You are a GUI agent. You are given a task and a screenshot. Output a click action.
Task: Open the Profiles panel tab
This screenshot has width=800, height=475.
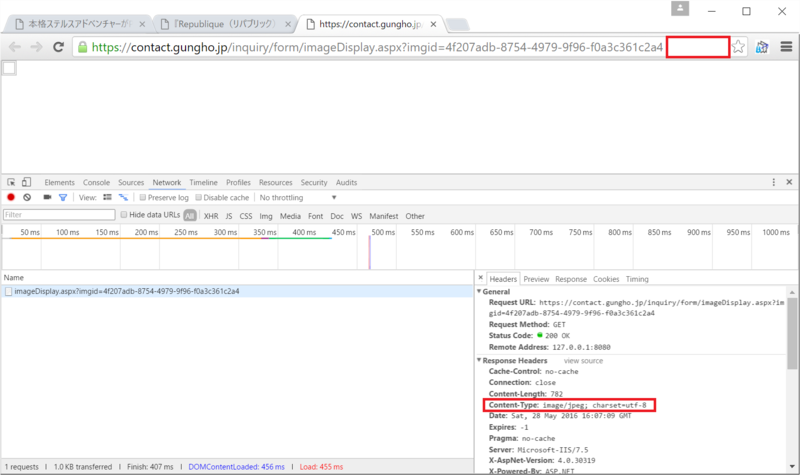point(238,183)
